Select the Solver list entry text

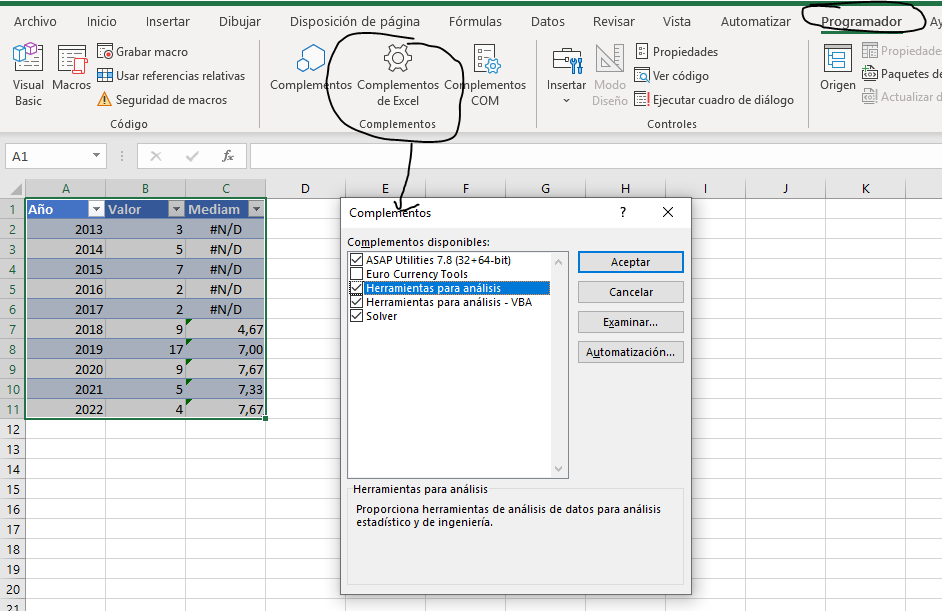tap(381, 316)
